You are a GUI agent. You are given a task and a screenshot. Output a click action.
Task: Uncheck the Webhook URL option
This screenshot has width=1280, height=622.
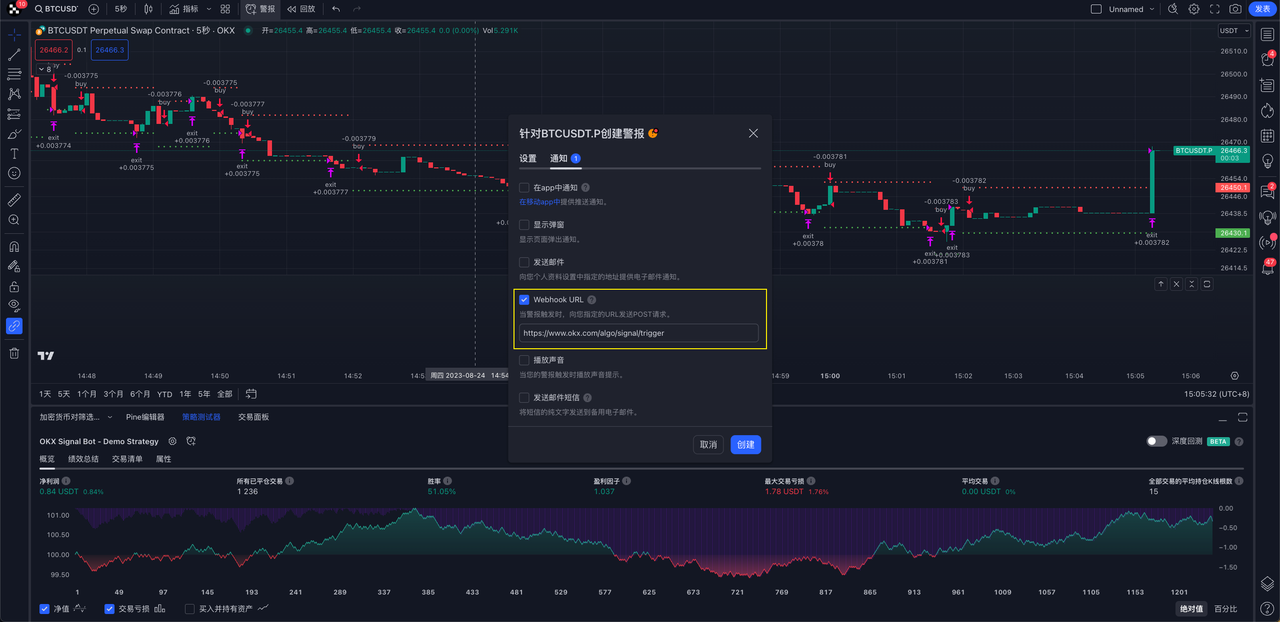click(523, 299)
